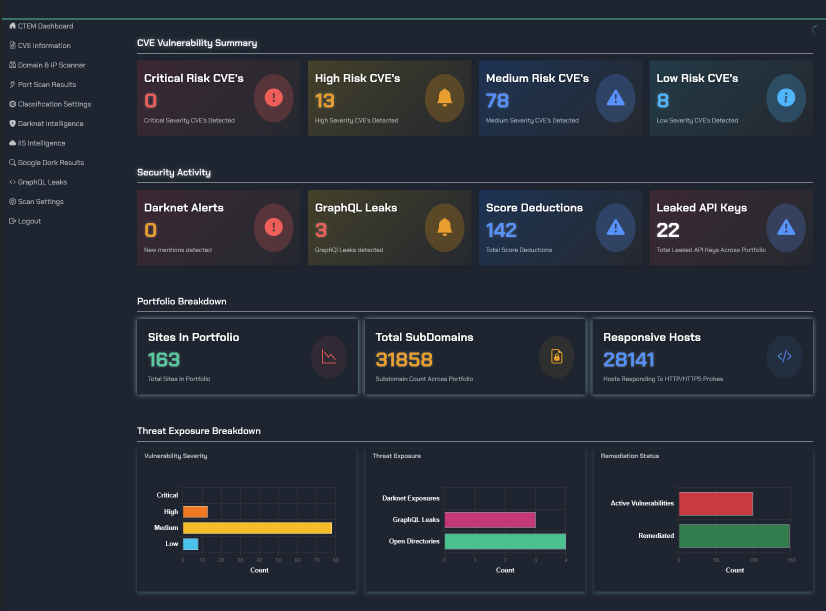Click the yellow Medium severity bar
The height and width of the screenshot is (611, 826).
(257, 527)
